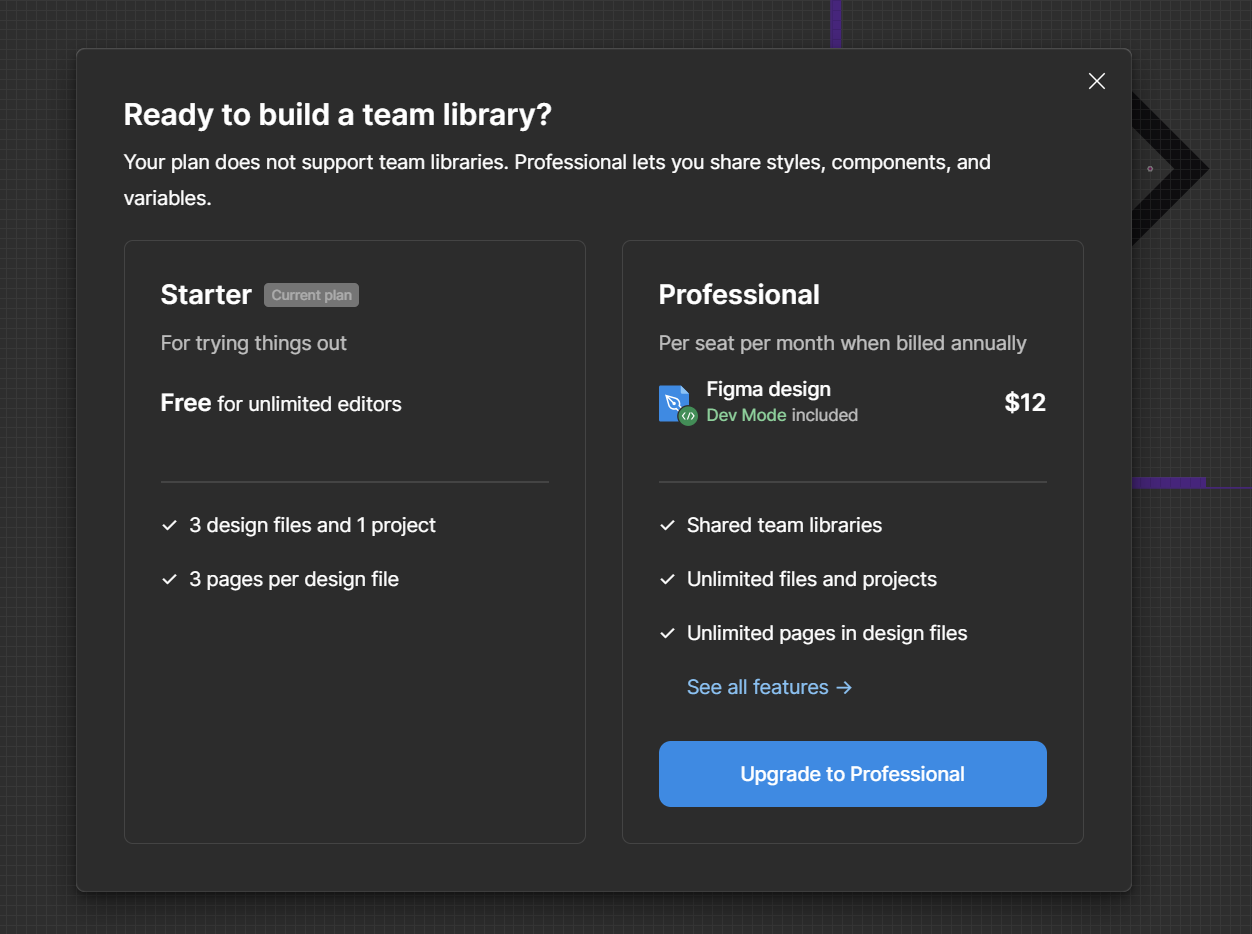Click the checkmark beside 3 design files and 1 project
Image resolution: width=1252 pixels, height=934 pixels.
click(170, 526)
